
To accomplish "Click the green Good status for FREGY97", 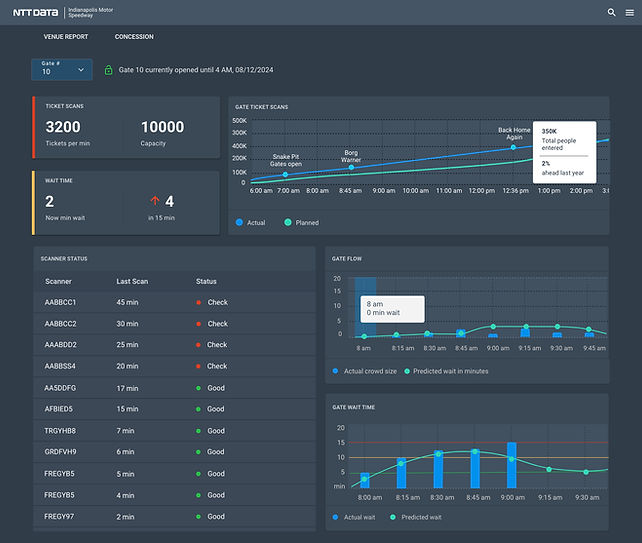I will [x=210, y=516].
